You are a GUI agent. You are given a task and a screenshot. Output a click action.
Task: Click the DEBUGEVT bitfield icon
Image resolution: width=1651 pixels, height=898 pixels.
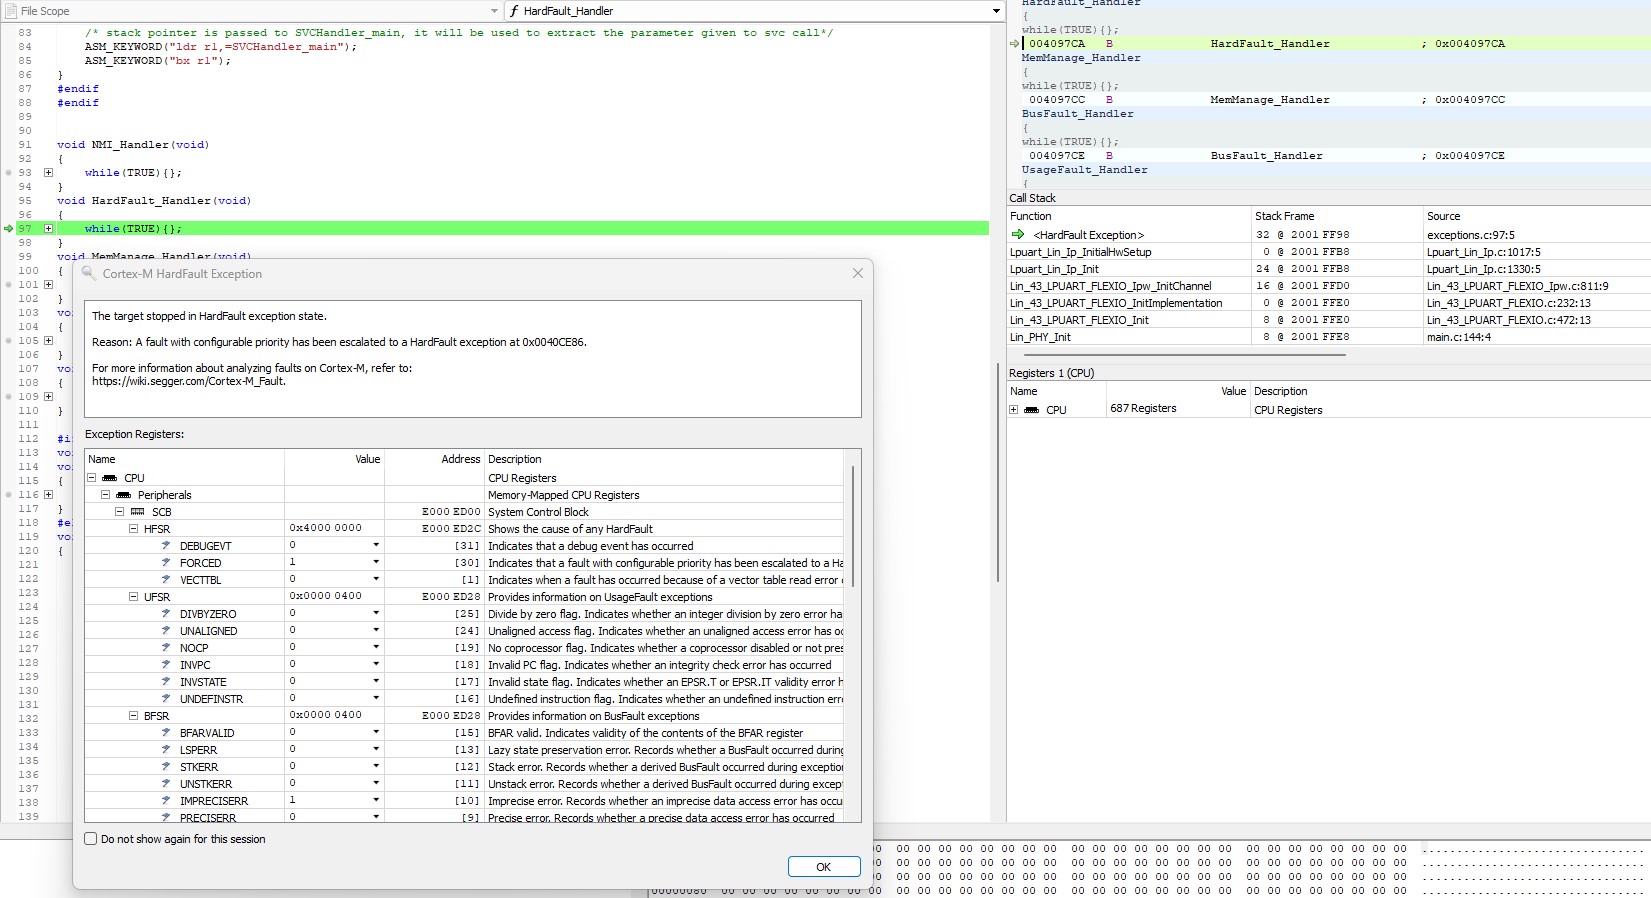coord(166,546)
